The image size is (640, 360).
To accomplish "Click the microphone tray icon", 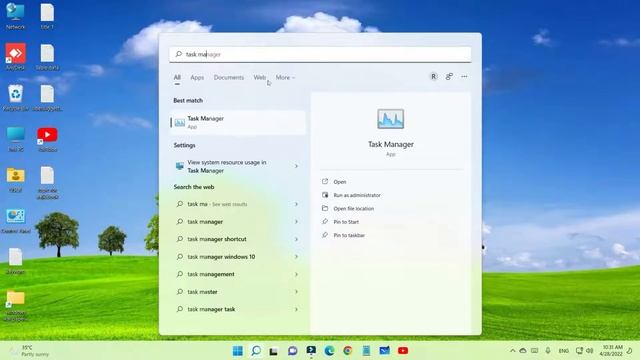I will click(x=548, y=351).
